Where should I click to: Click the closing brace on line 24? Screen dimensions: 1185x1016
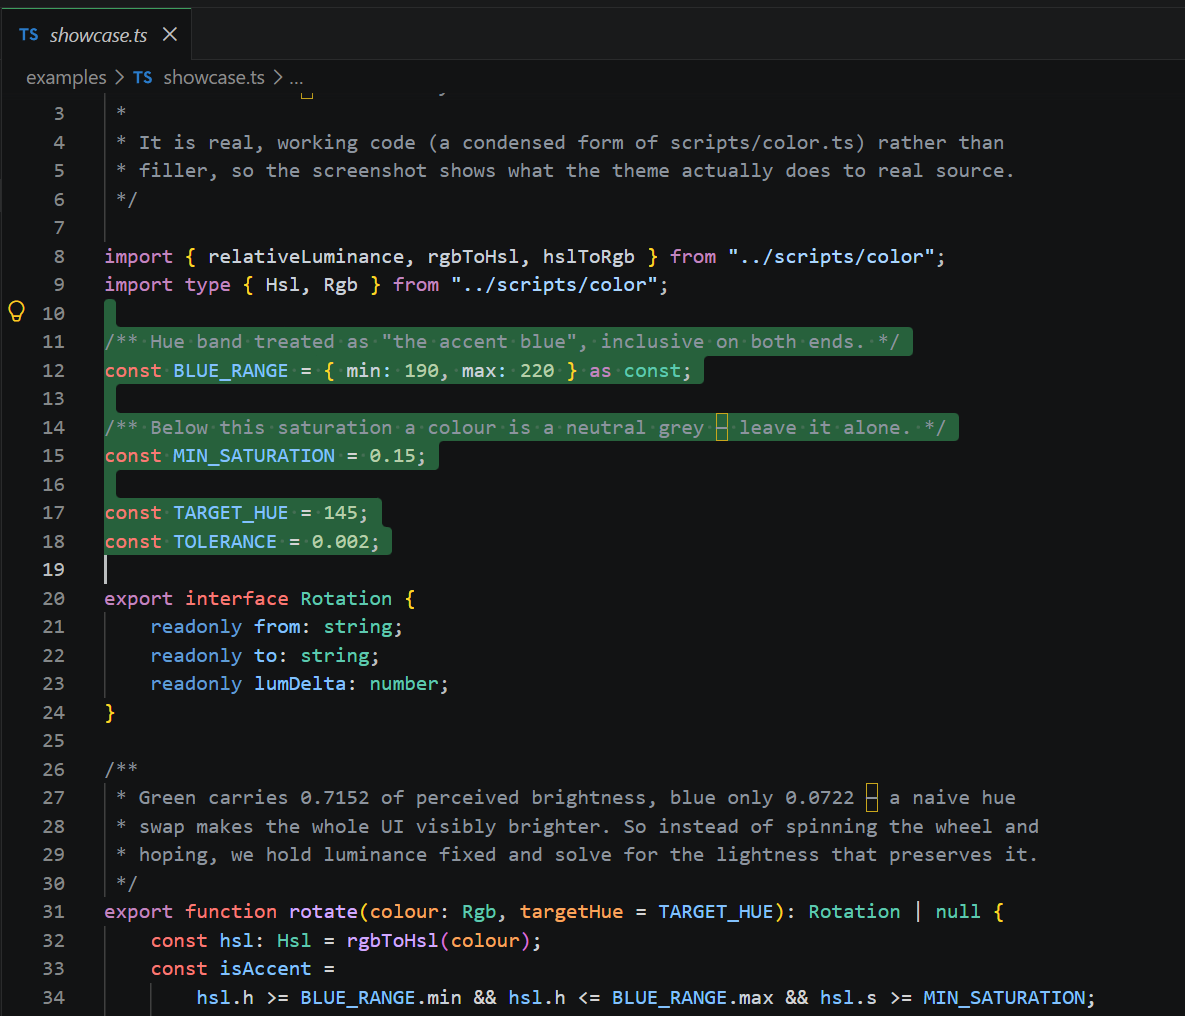click(x=110, y=713)
